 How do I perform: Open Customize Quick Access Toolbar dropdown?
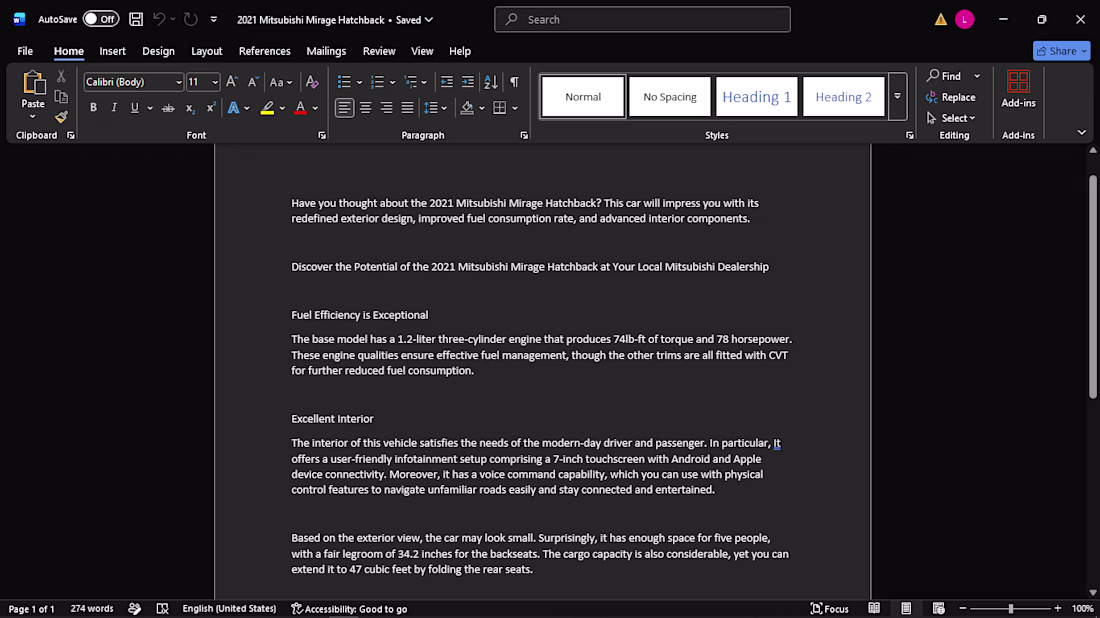214,20
